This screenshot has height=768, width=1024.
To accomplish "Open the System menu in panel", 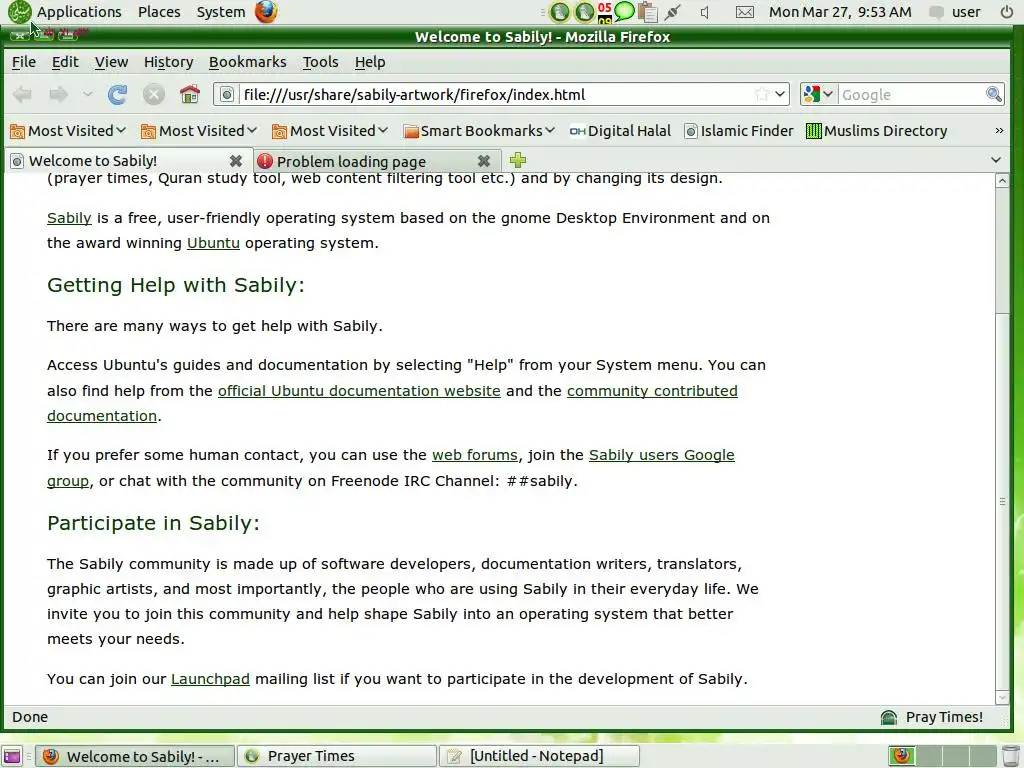I will coord(221,12).
